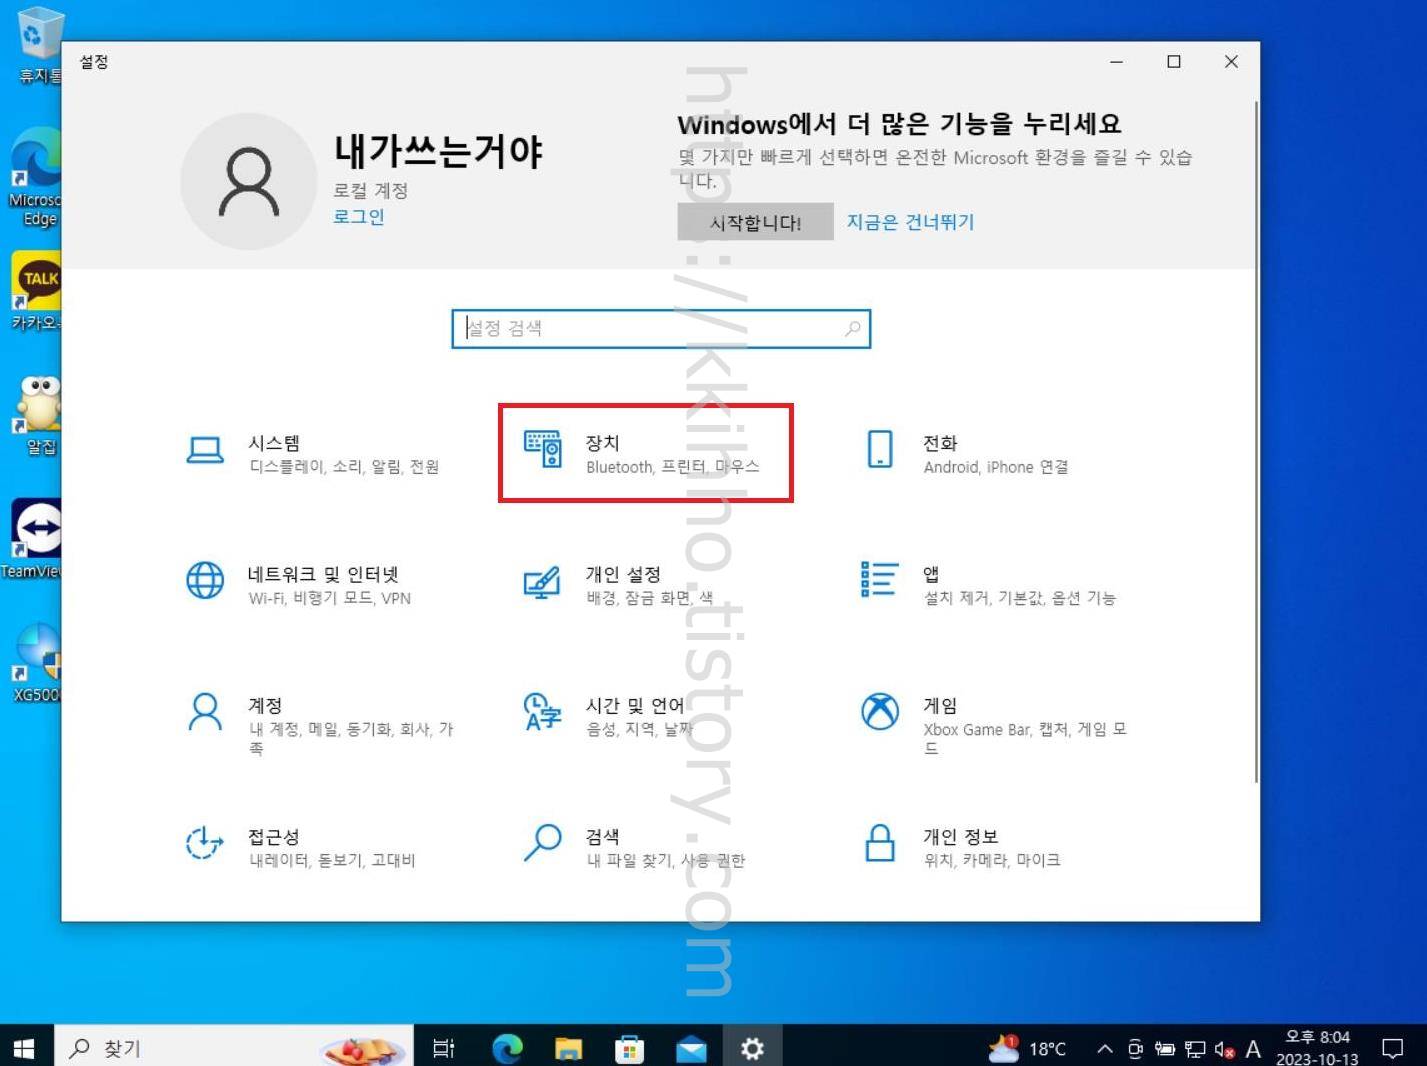Select Xbox Game Bar description text
Screen dimensions: 1427x1066
[x=1025, y=738]
